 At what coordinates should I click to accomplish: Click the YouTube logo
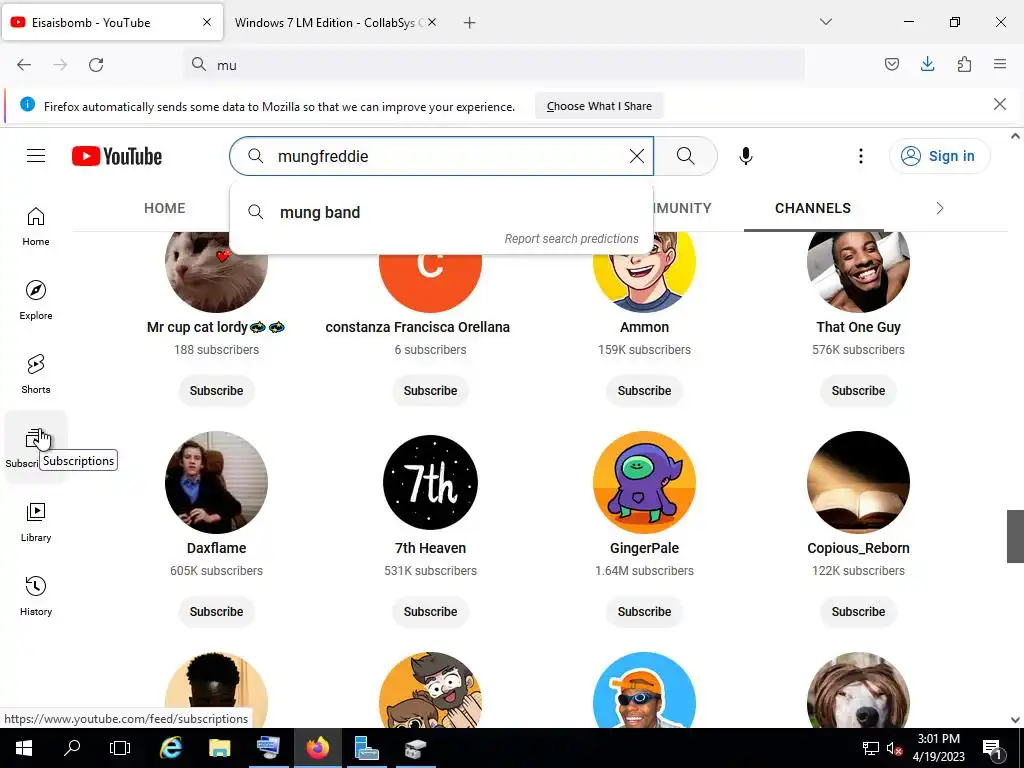(x=117, y=156)
